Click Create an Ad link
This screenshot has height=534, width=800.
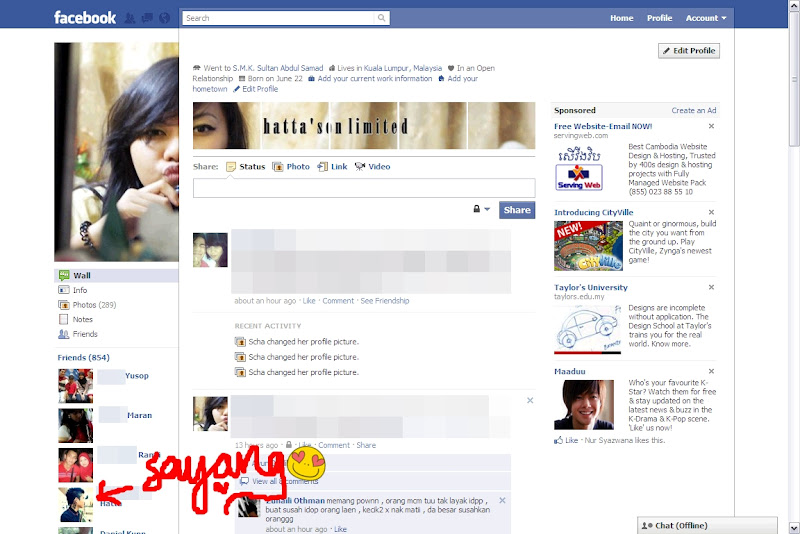tap(694, 110)
